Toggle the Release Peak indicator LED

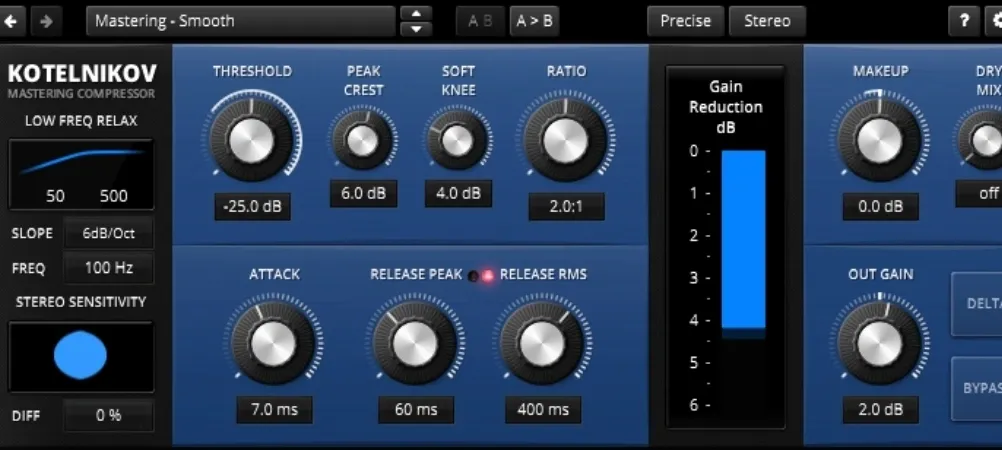(473, 275)
